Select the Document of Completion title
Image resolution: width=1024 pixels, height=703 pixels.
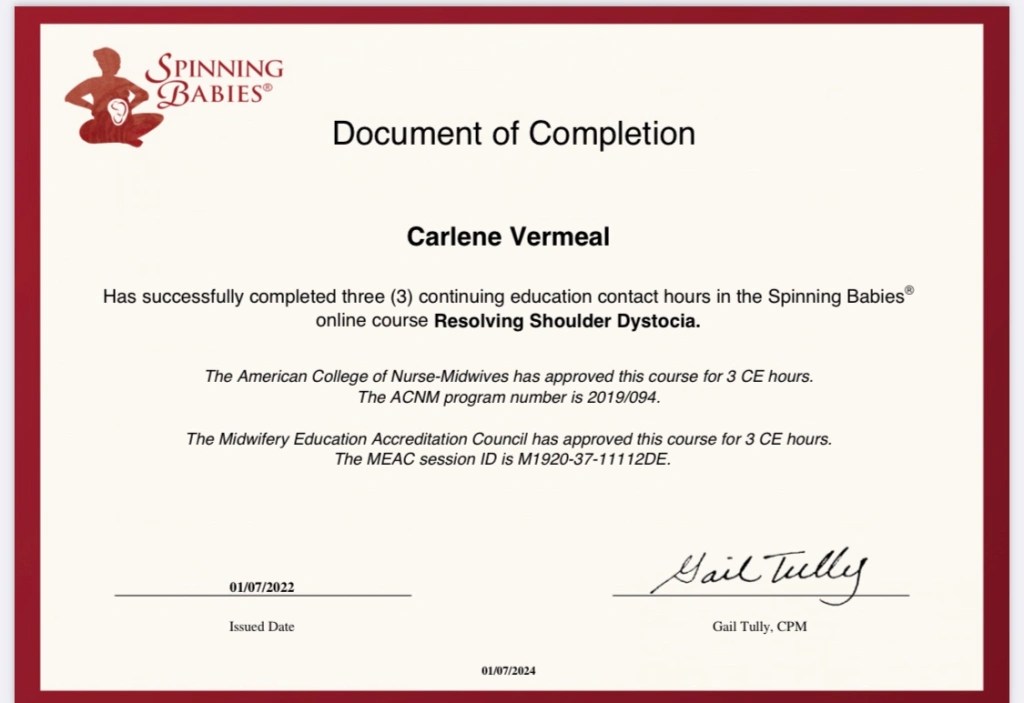[x=513, y=133]
